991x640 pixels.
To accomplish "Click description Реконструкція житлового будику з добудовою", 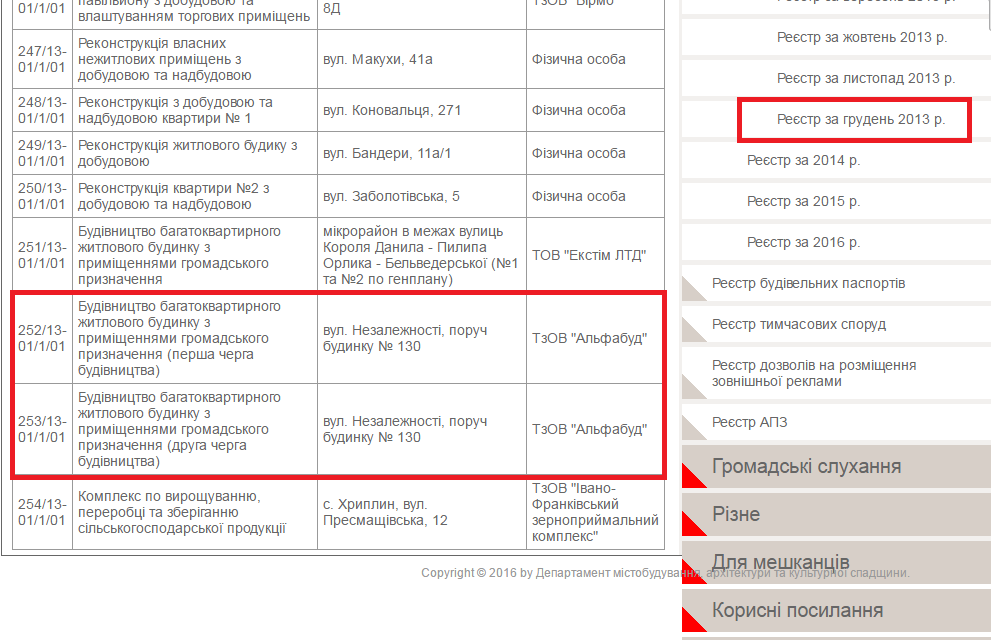I will click(x=188, y=154).
